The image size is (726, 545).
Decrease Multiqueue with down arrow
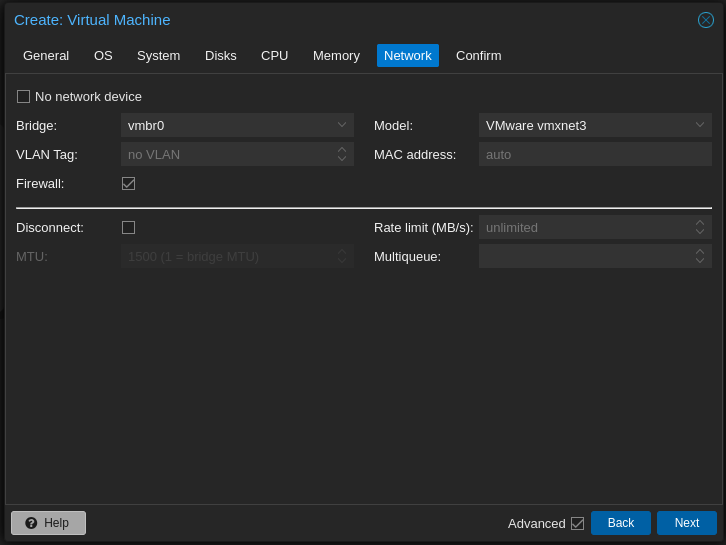[x=700, y=261]
